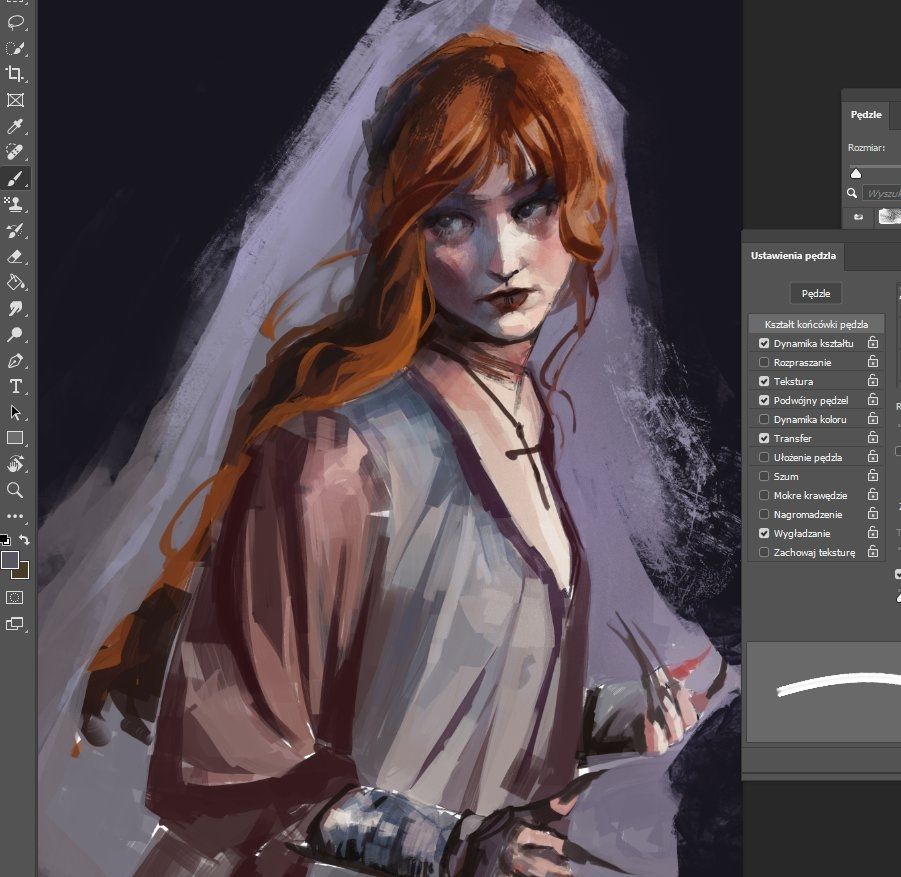Switch to the Pędzle panel tab
This screenshot has height=877, width=901.
pyautogui.click(x=865, y=115)
